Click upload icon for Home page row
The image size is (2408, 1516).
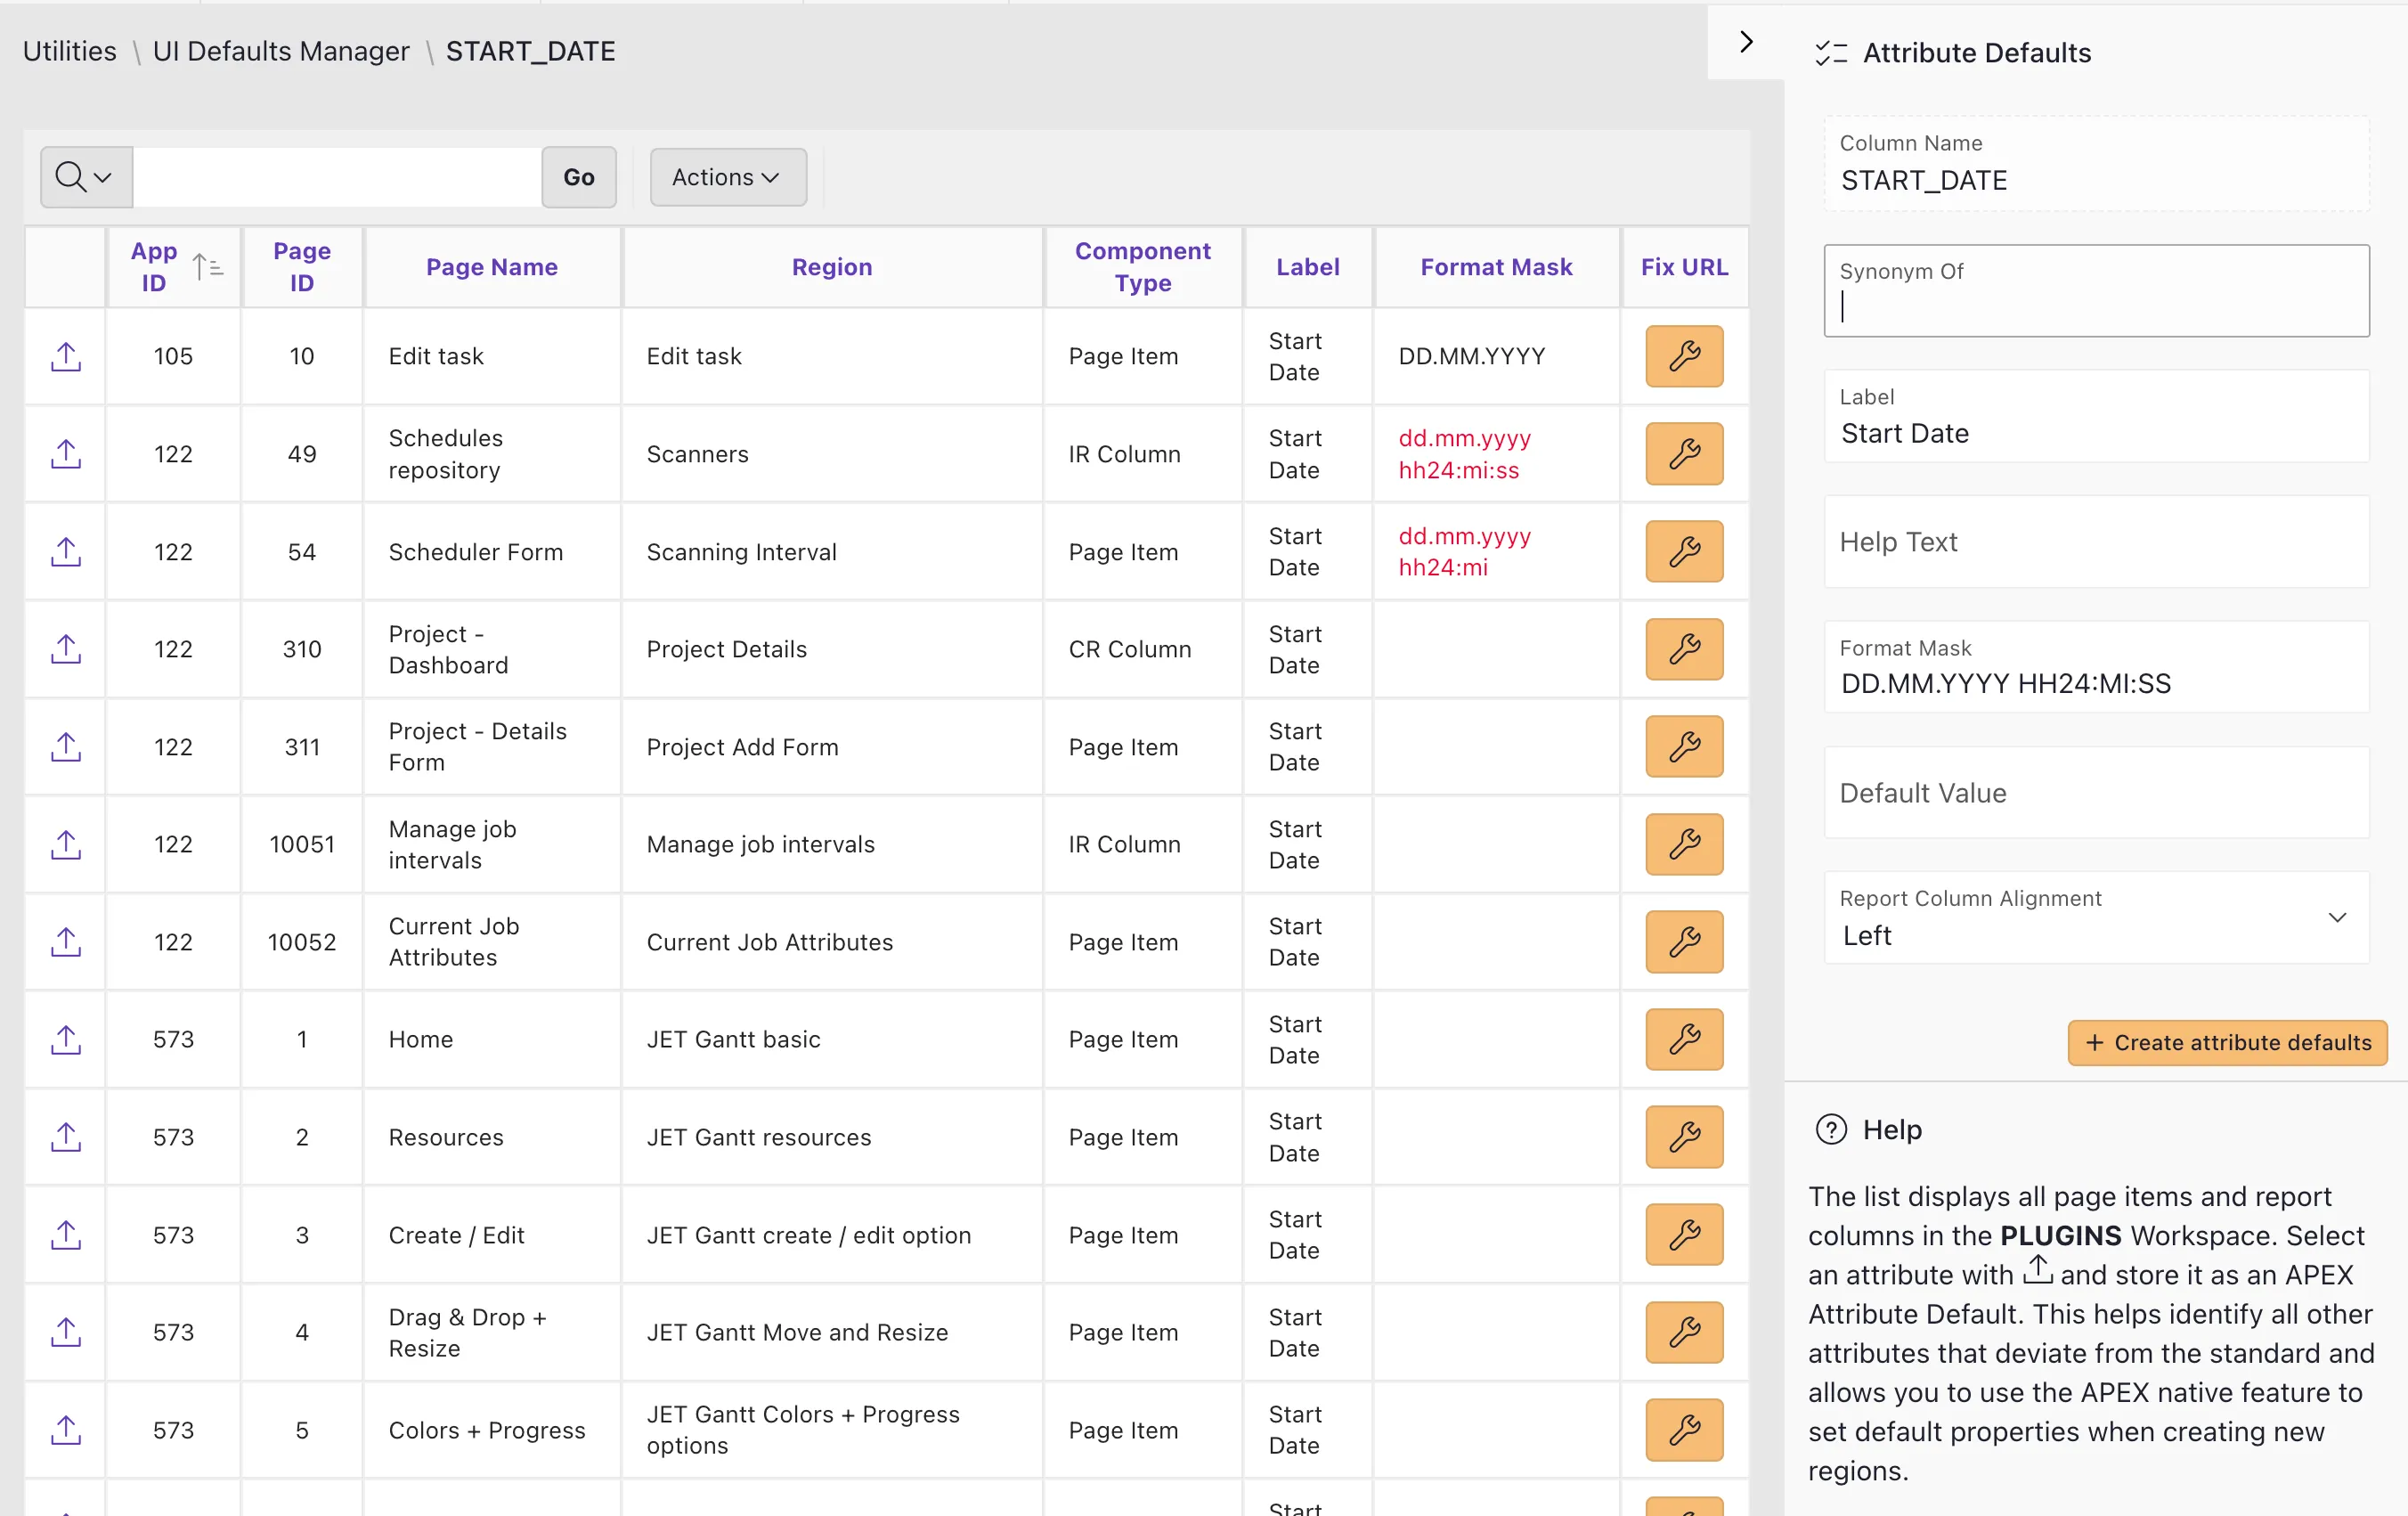point(66,1040)
